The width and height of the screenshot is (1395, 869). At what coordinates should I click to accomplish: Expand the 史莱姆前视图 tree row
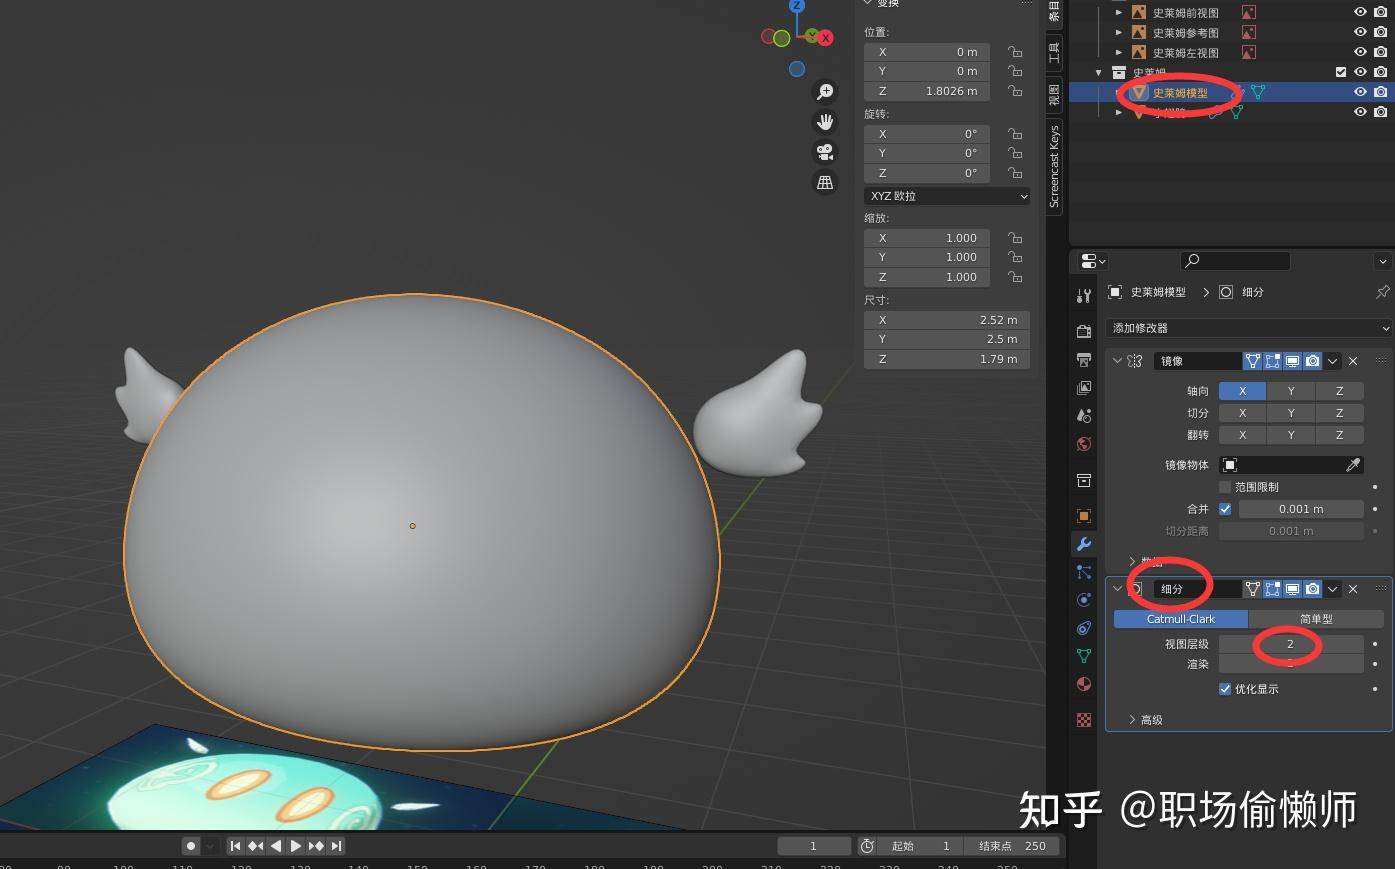pos(1119,12)
